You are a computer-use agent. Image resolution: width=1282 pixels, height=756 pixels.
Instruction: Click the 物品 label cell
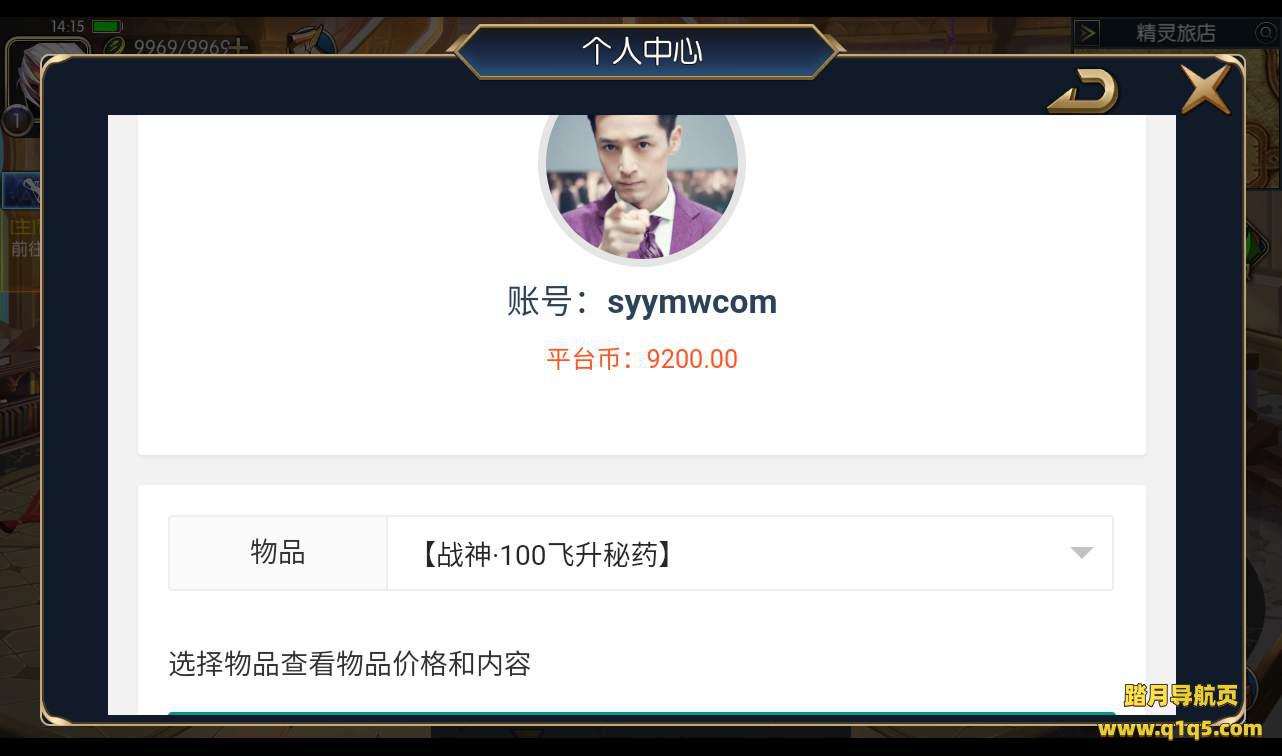click(278, 553)
